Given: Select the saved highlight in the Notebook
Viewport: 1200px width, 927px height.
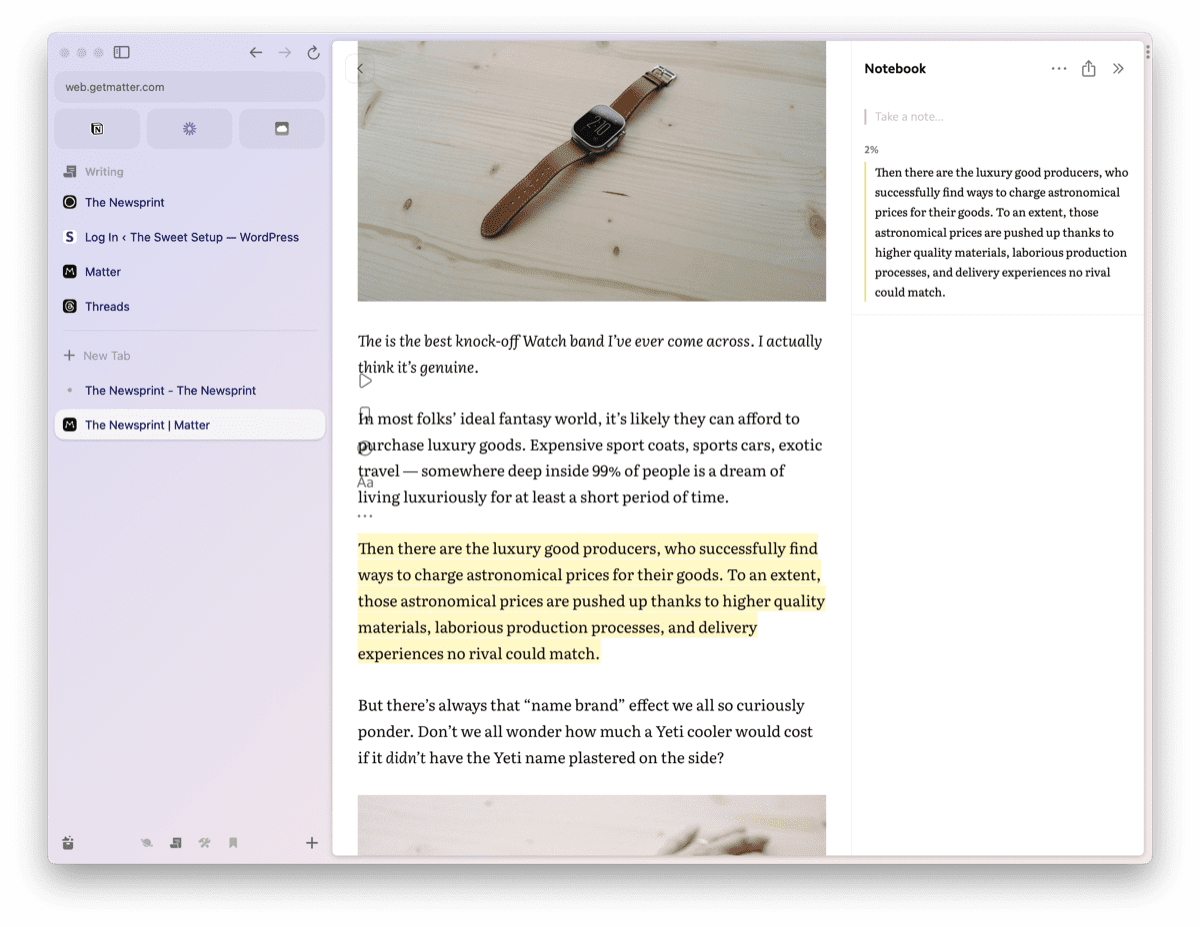Looking at the screenshot, I should 998,232.
